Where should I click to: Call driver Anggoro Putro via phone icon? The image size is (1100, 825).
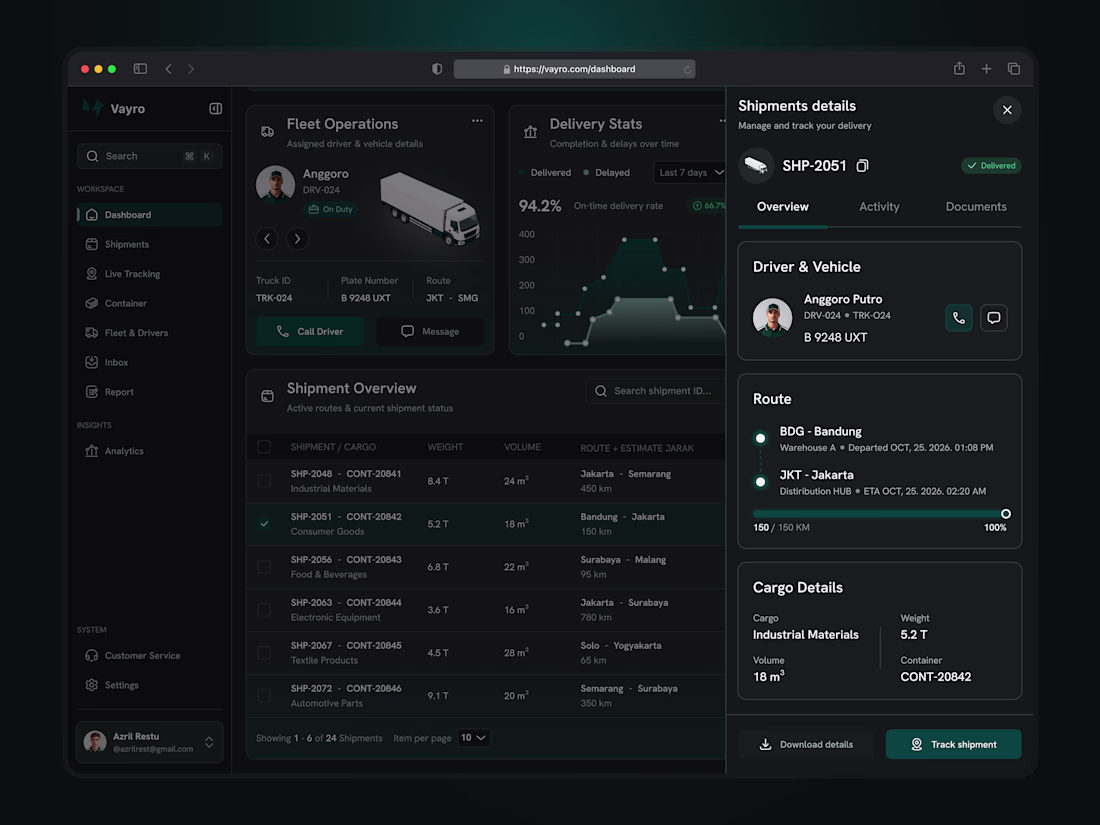958,318
